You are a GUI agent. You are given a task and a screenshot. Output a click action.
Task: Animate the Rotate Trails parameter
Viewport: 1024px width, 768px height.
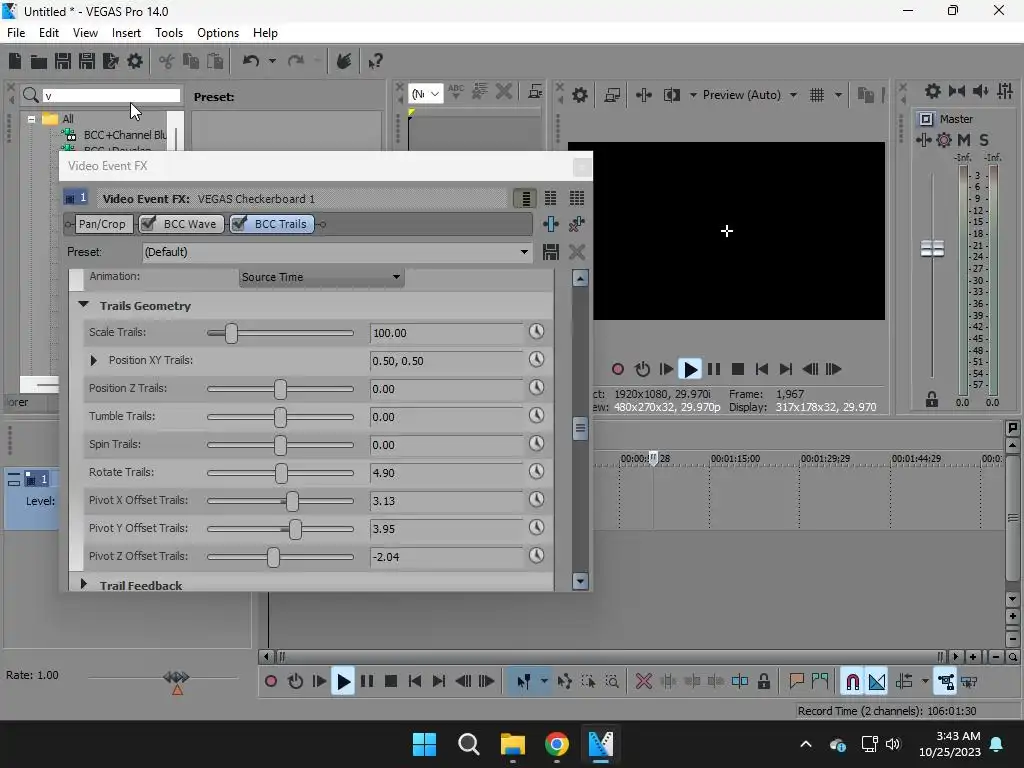click(x=536, y=472)
